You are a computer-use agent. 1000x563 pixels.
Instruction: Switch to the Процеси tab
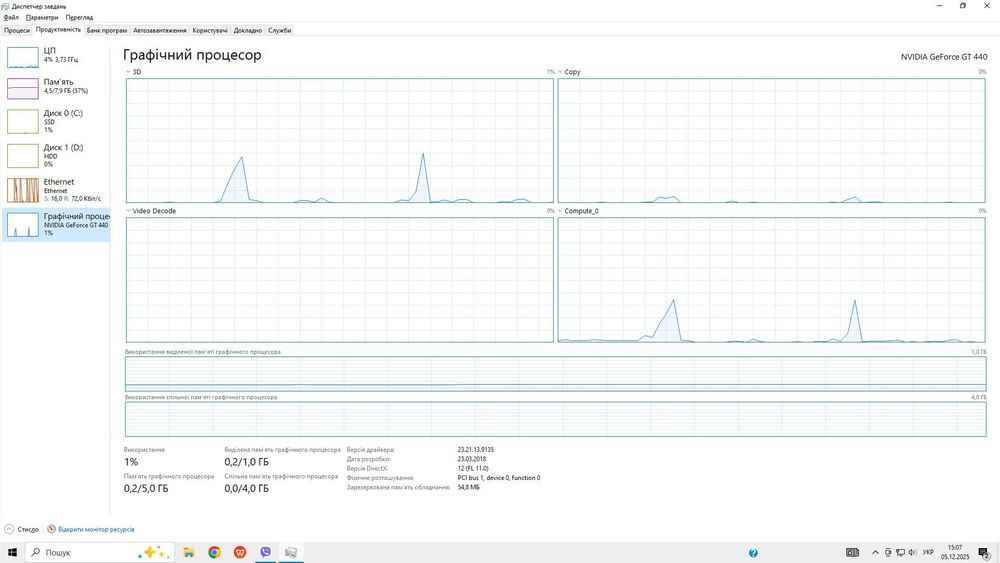point(17,30)
